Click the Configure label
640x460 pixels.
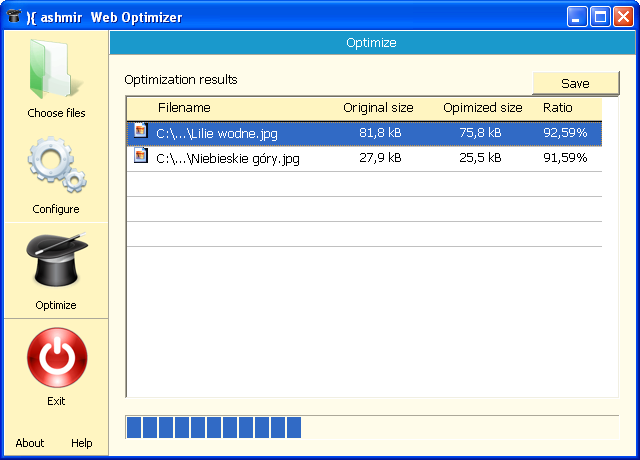pos(56,209)
